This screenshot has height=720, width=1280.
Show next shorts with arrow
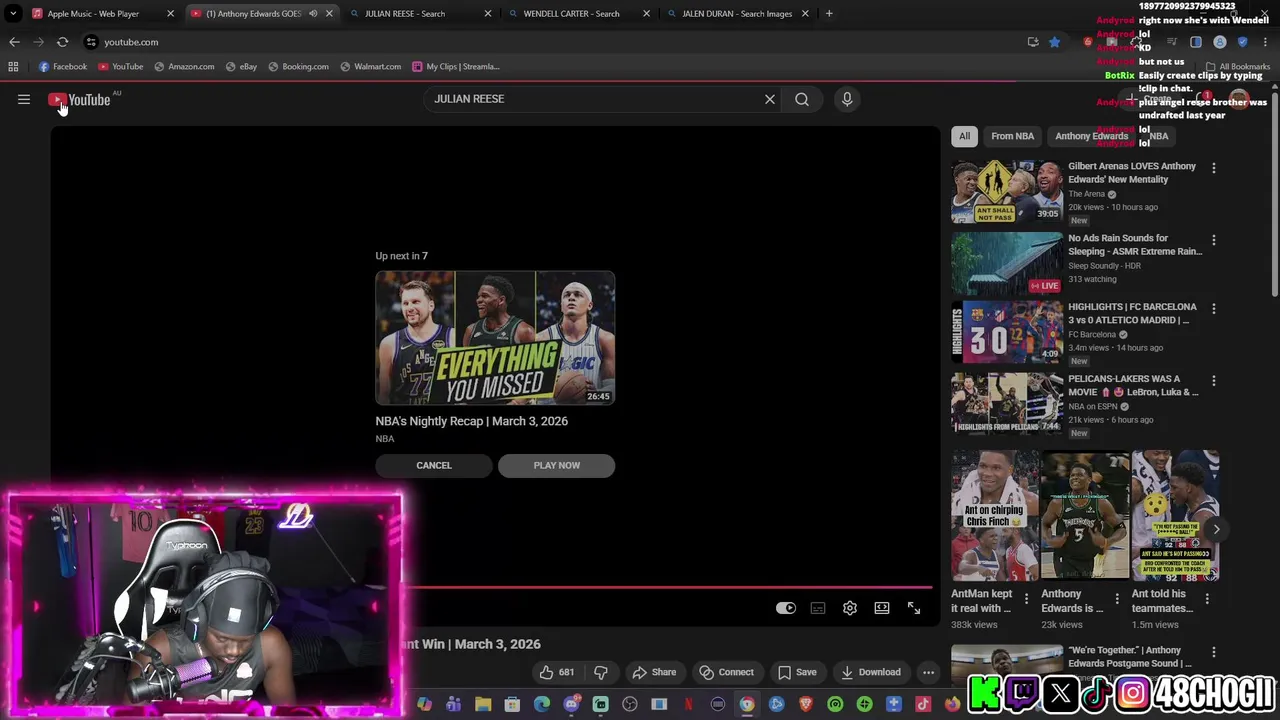(x=1216, y=529)
